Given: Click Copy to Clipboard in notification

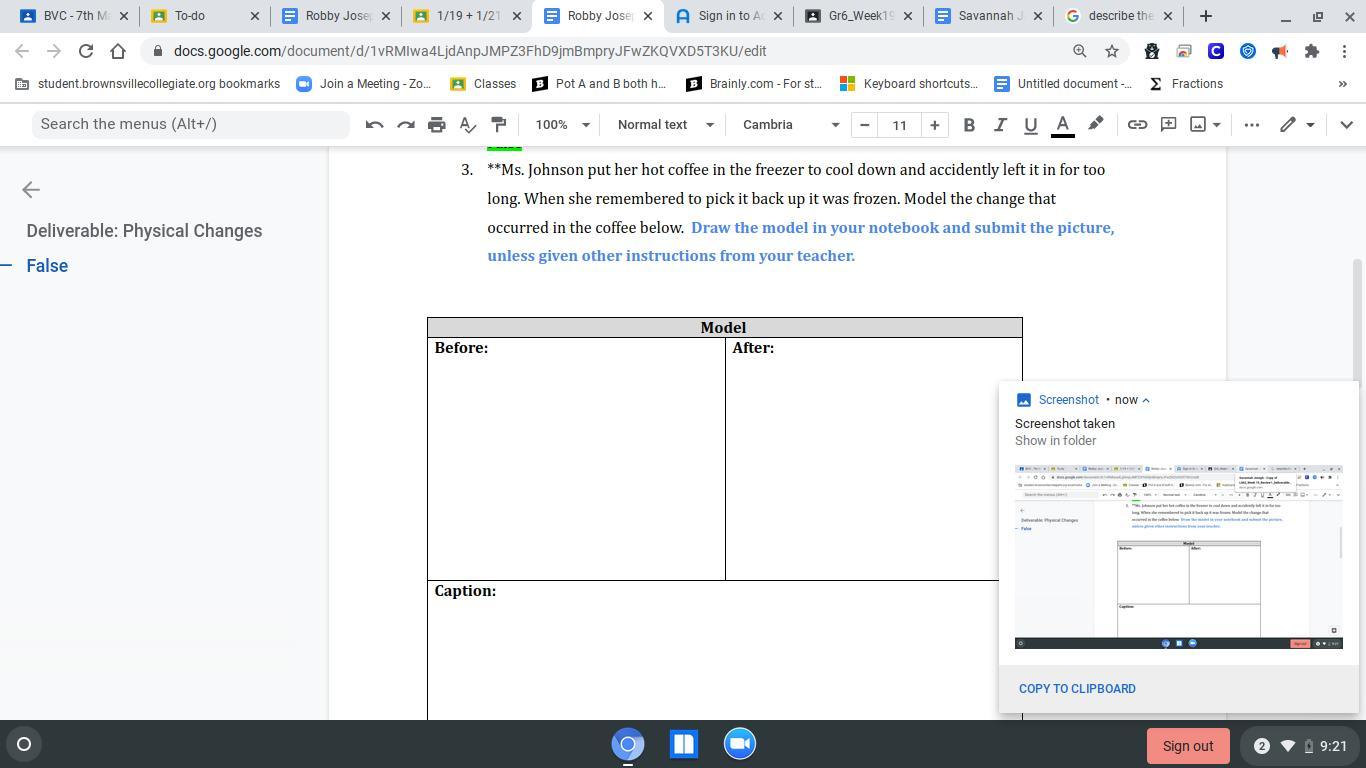Looking at the screenshot, I should (1077, 689).
